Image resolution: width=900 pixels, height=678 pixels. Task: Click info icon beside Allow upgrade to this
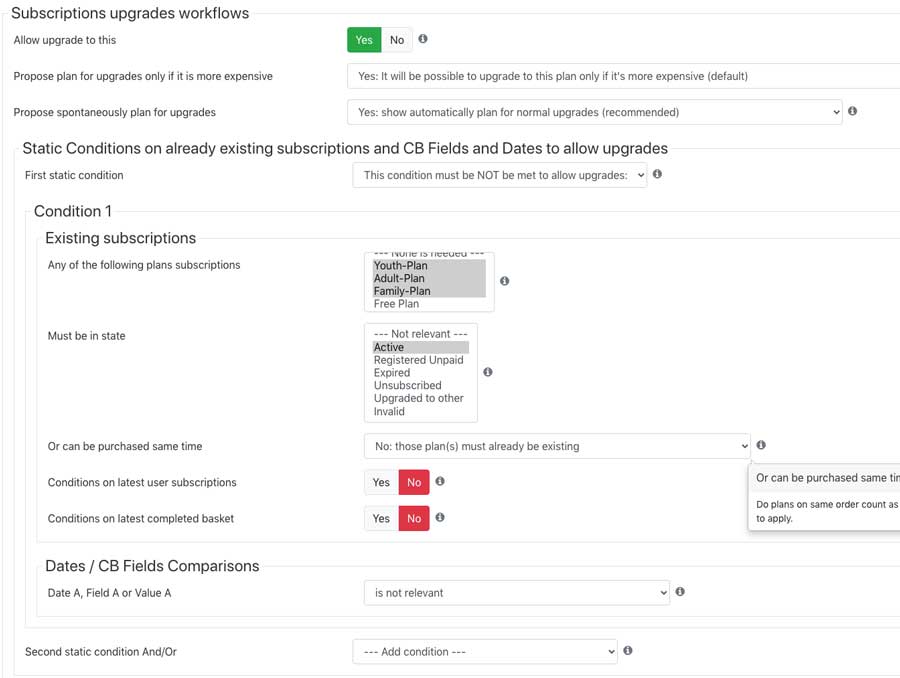(x=423, y=38)
